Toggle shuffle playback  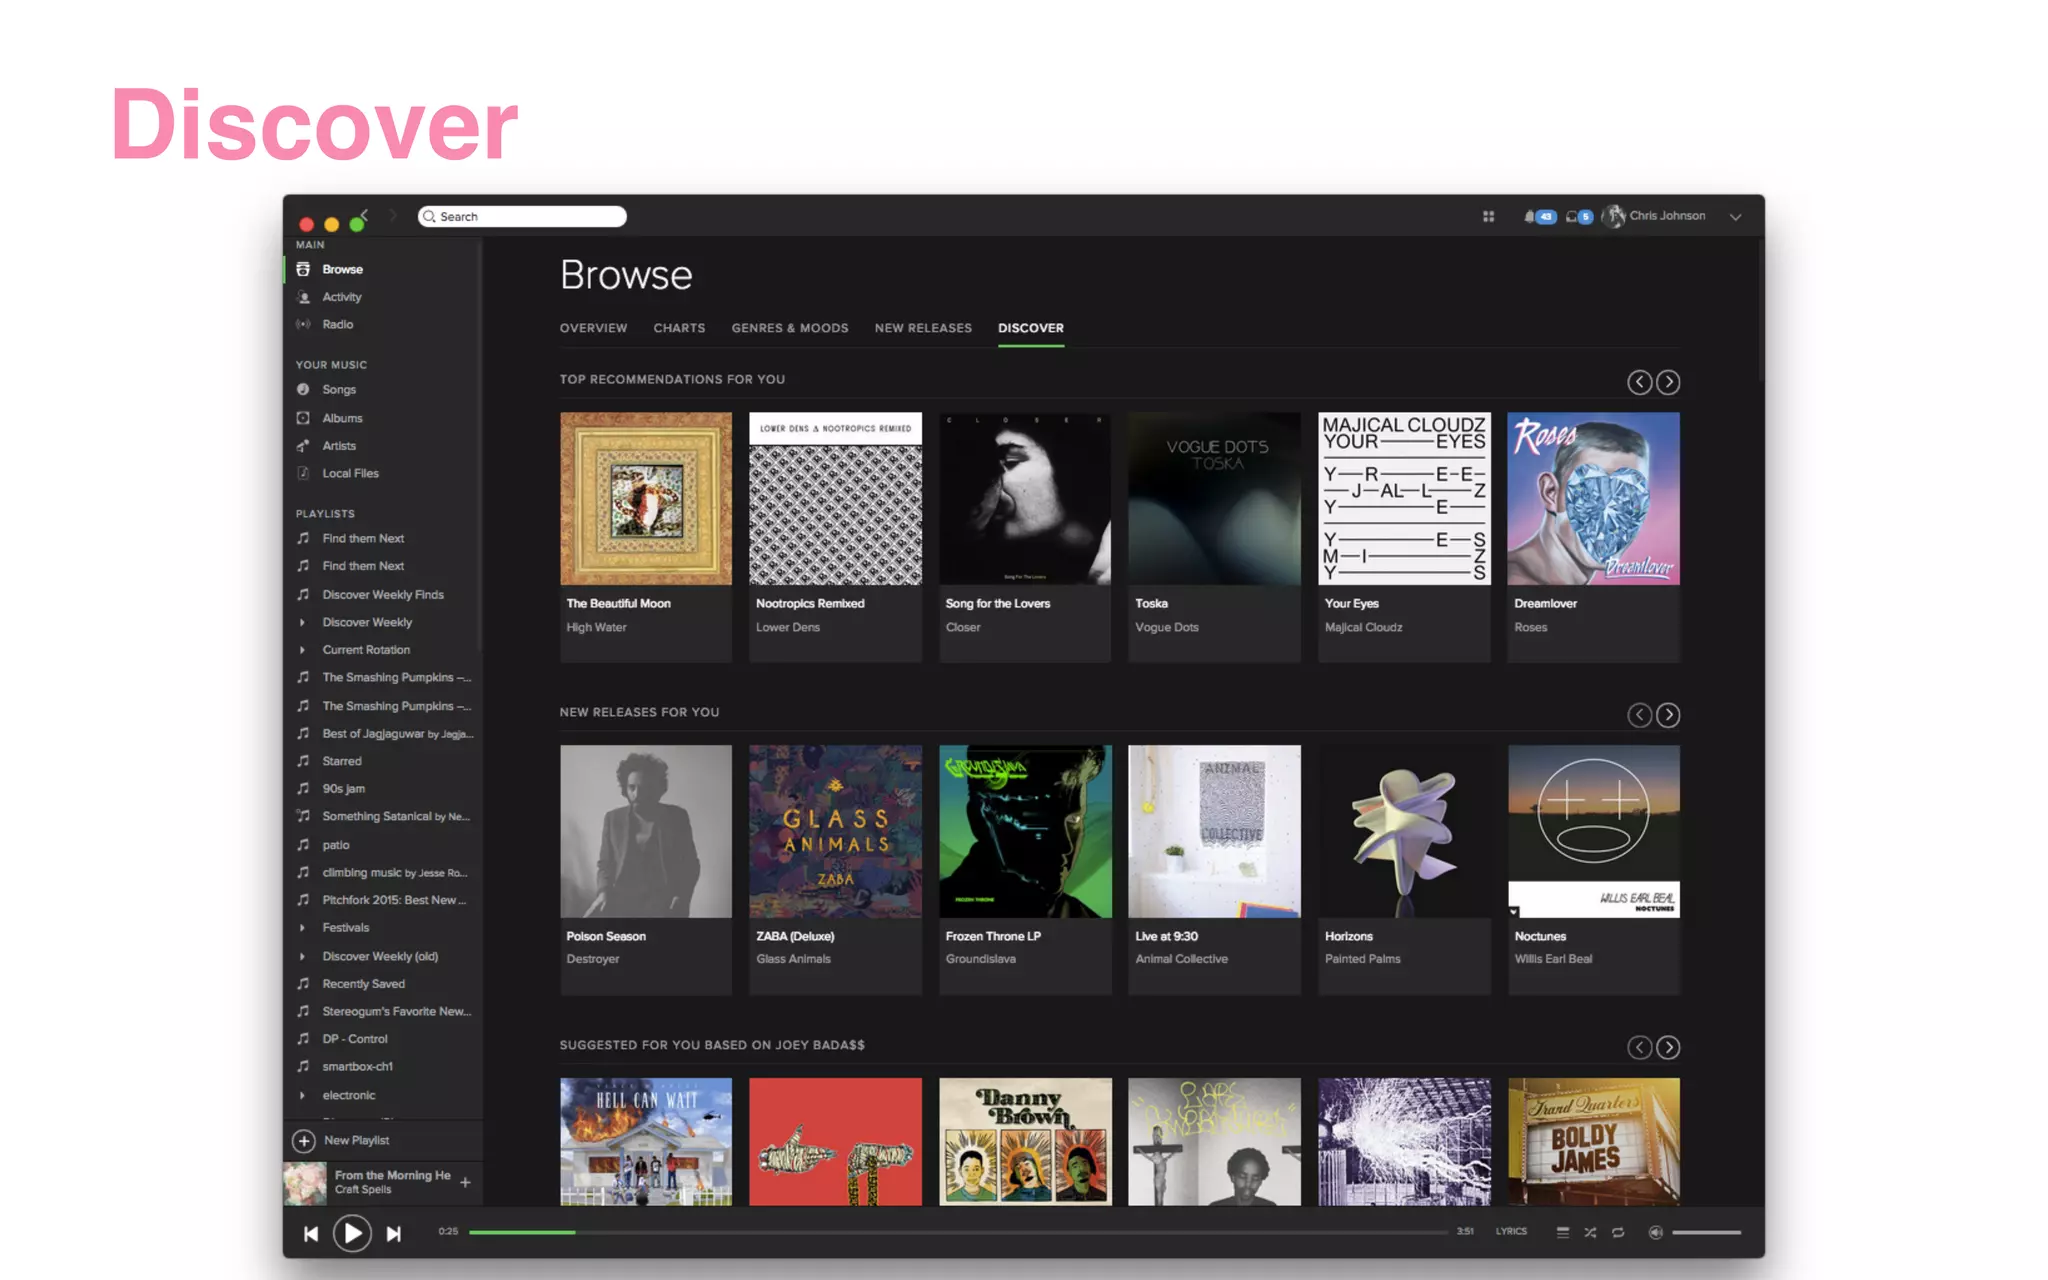pyautogui.click(x=1590, y=1233)
